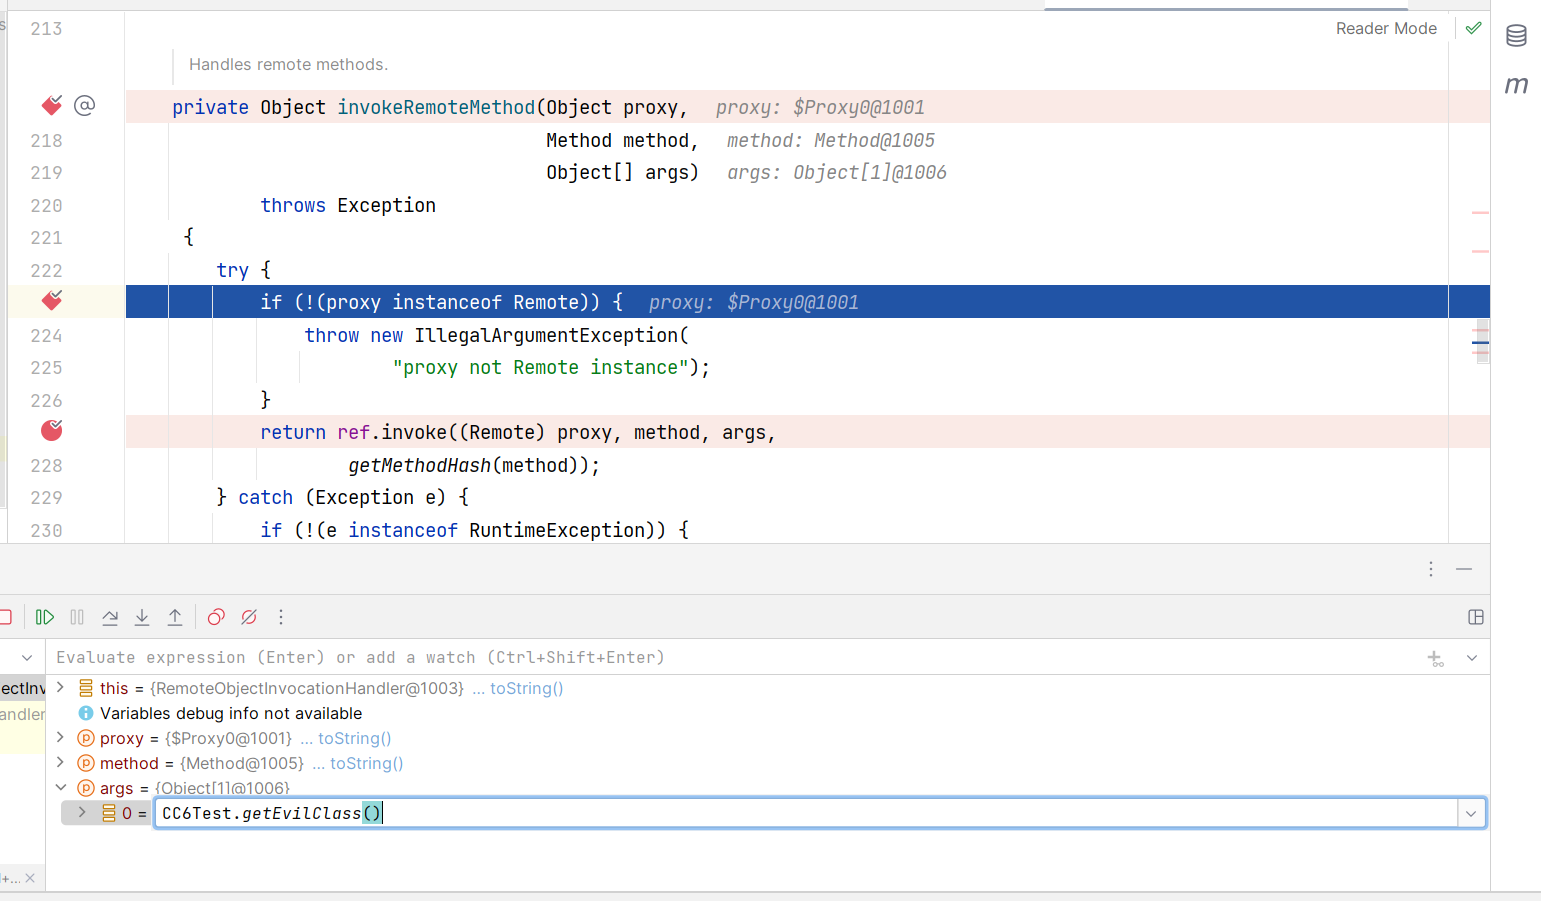Image resolution: width=1541 pixels, height=901 pixels.
Task: Click the Step Out arrow icon
Action: (175, 618)
